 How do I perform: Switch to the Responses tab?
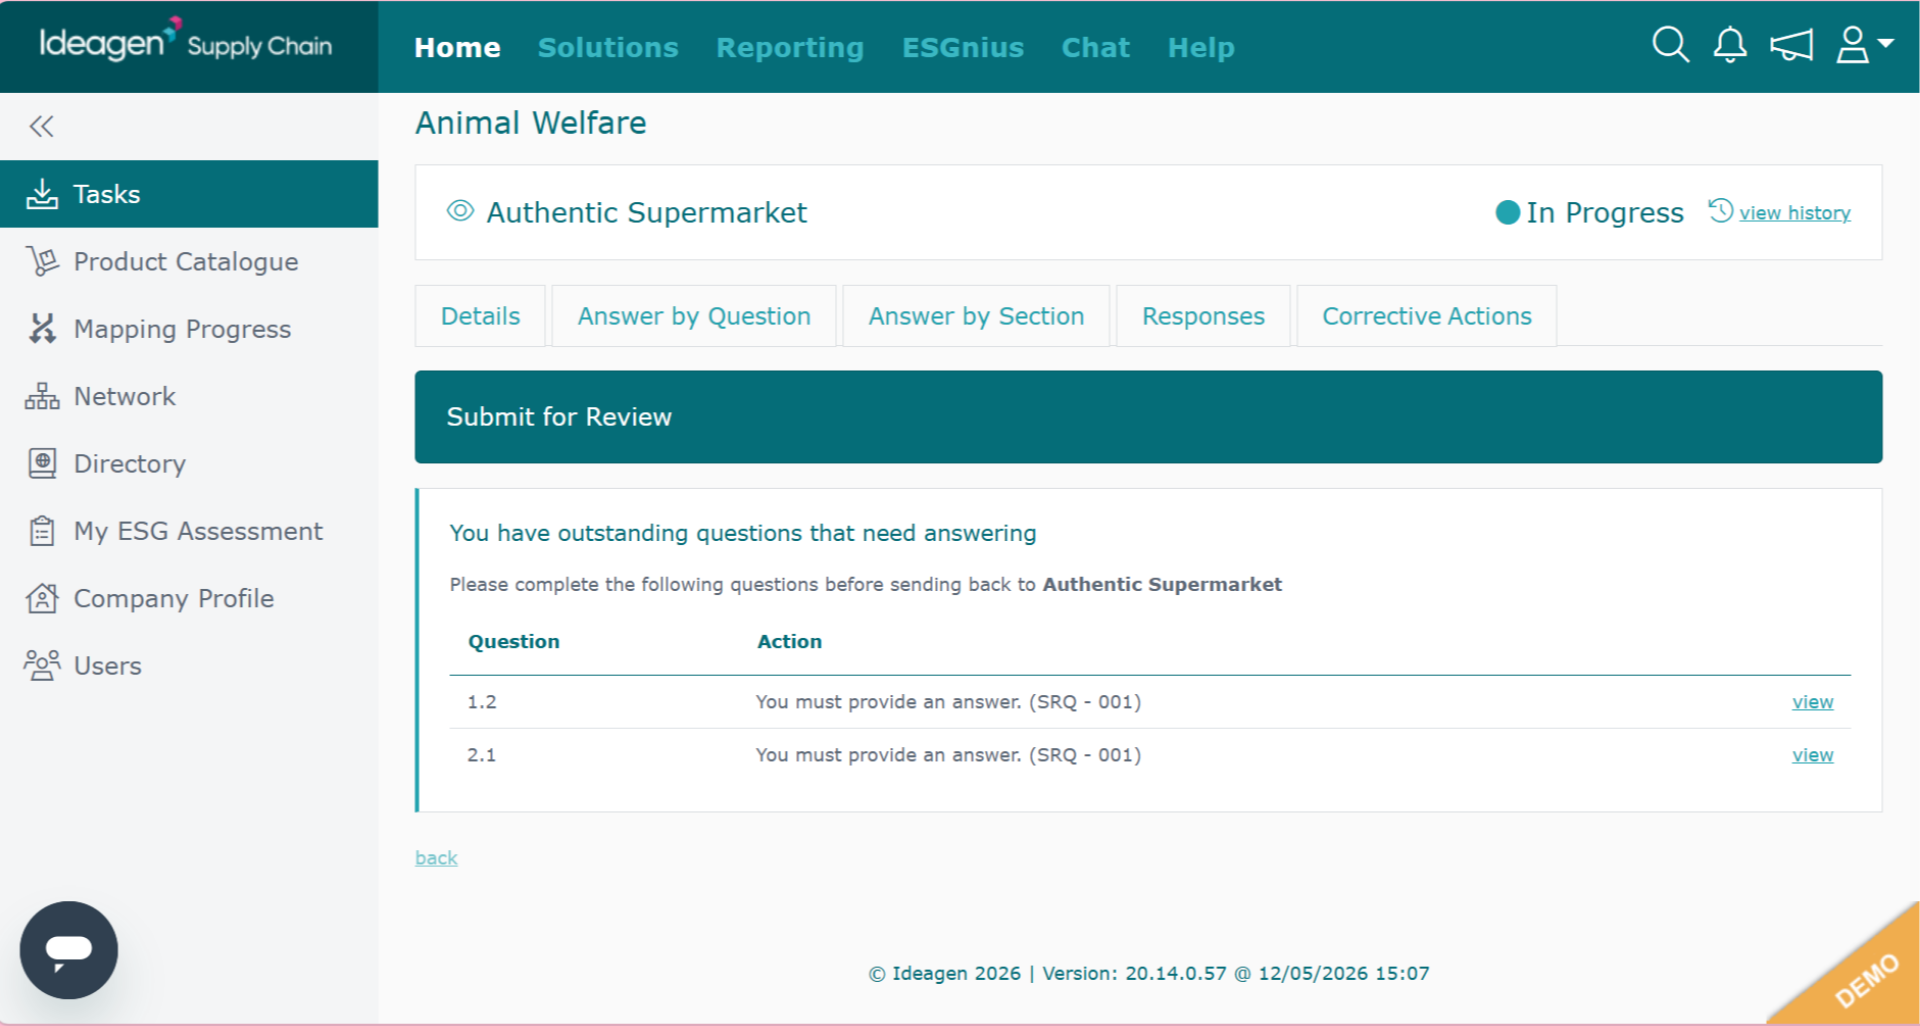pos(1203,316)
